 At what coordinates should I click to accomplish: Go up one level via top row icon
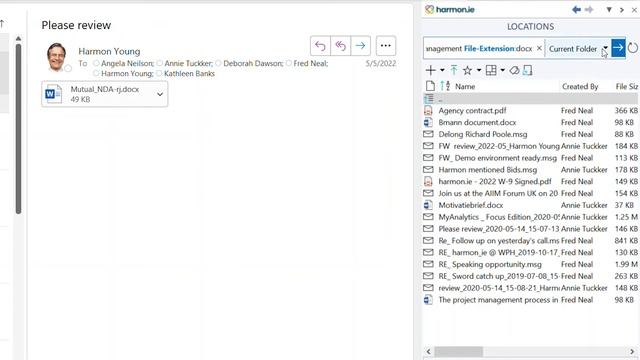pyautogui.click(x=429, y=98)
